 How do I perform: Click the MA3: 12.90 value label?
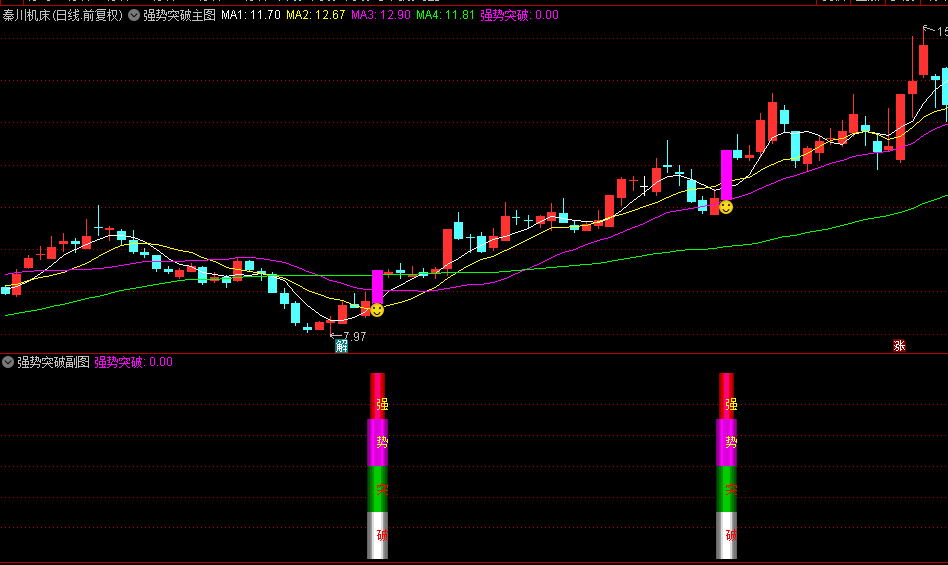click(x=381, y=15)
